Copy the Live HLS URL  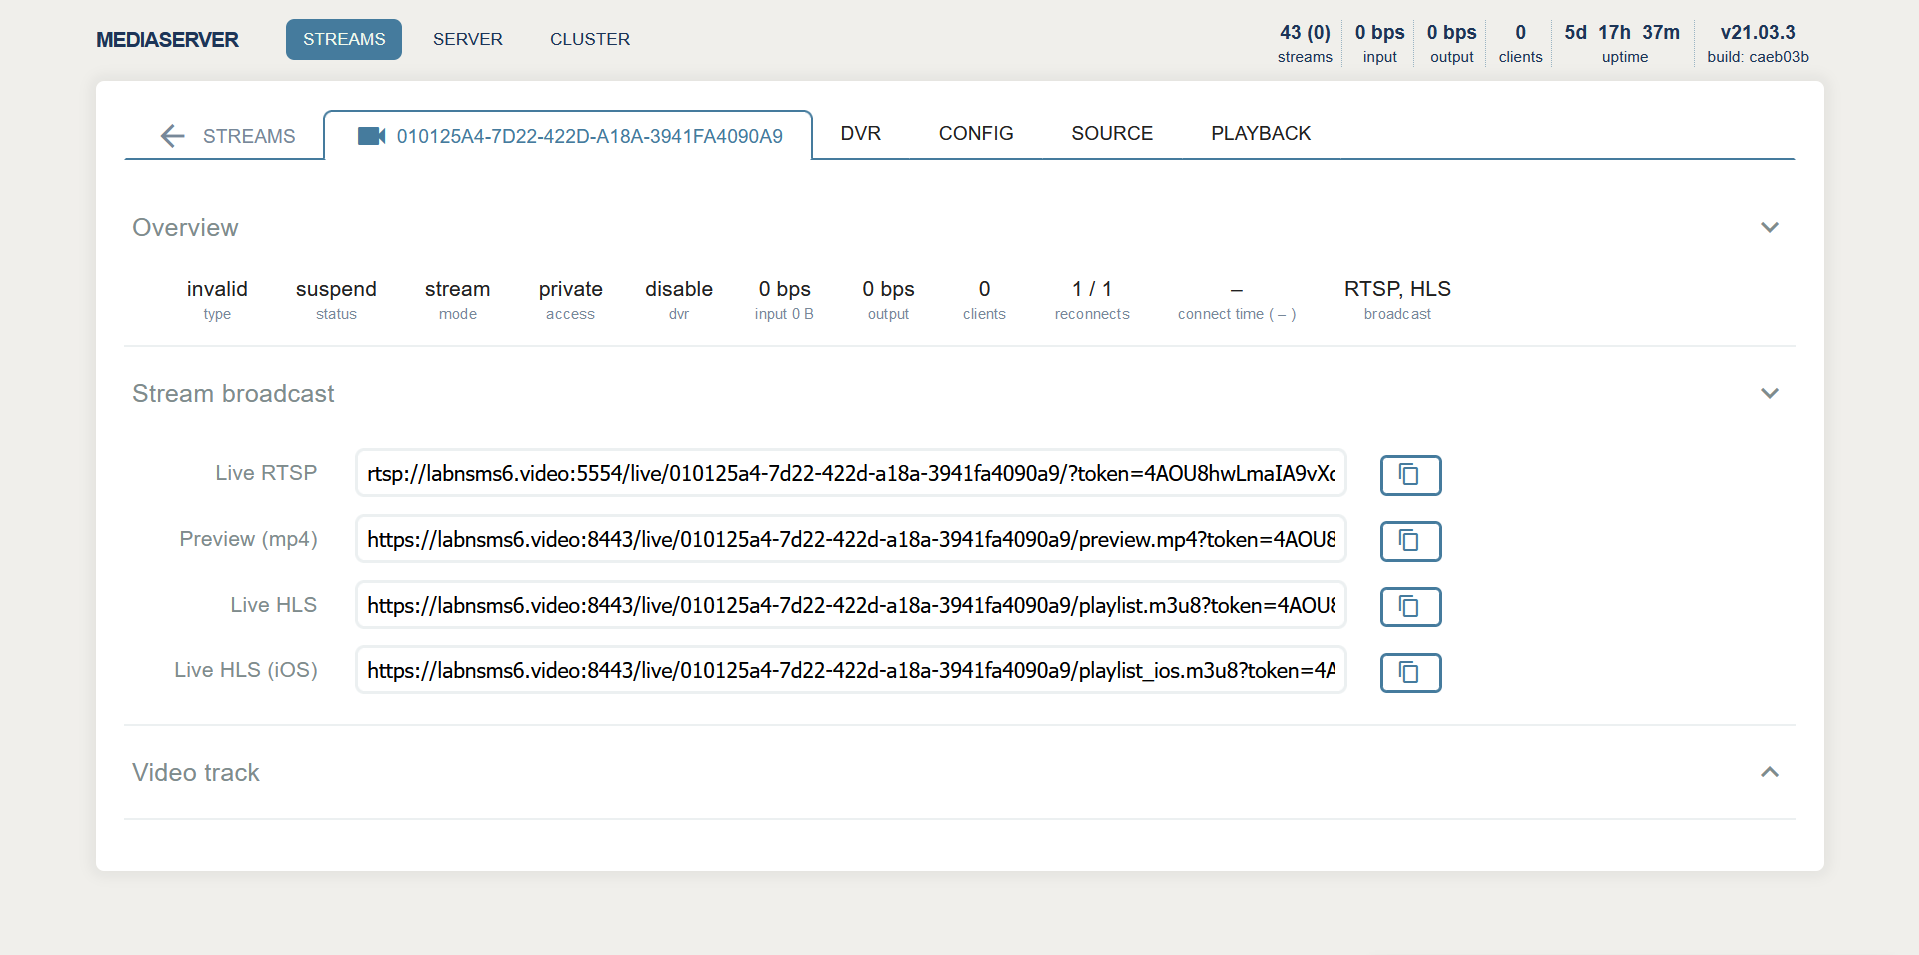(x=1409, y=607)
